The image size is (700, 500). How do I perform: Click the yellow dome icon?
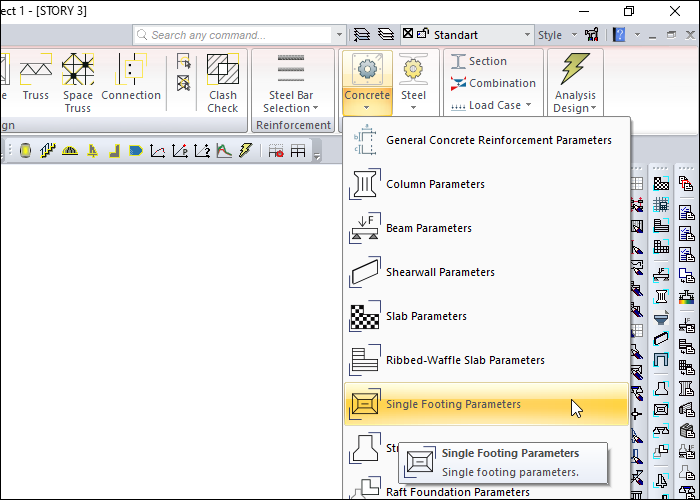[70, 151]
